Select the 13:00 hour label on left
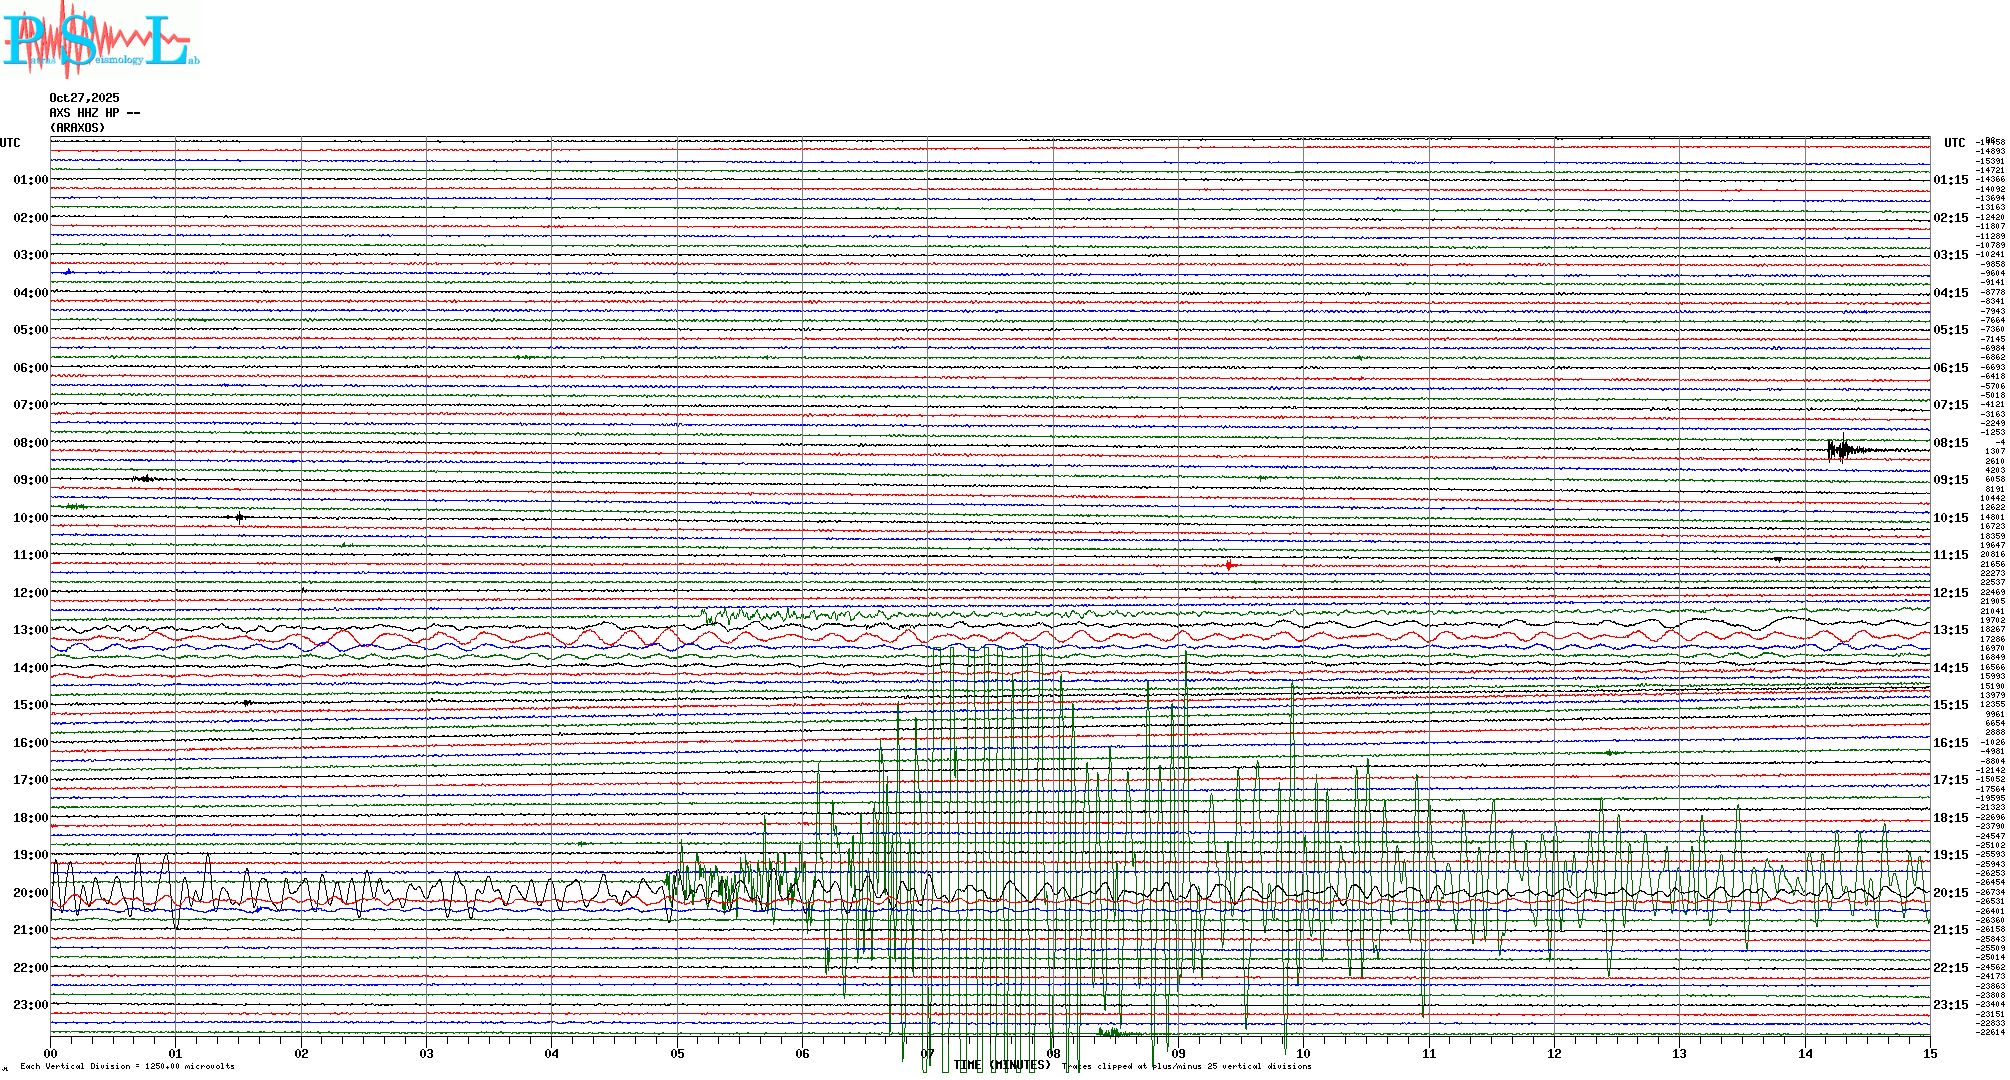 point(30,630)
